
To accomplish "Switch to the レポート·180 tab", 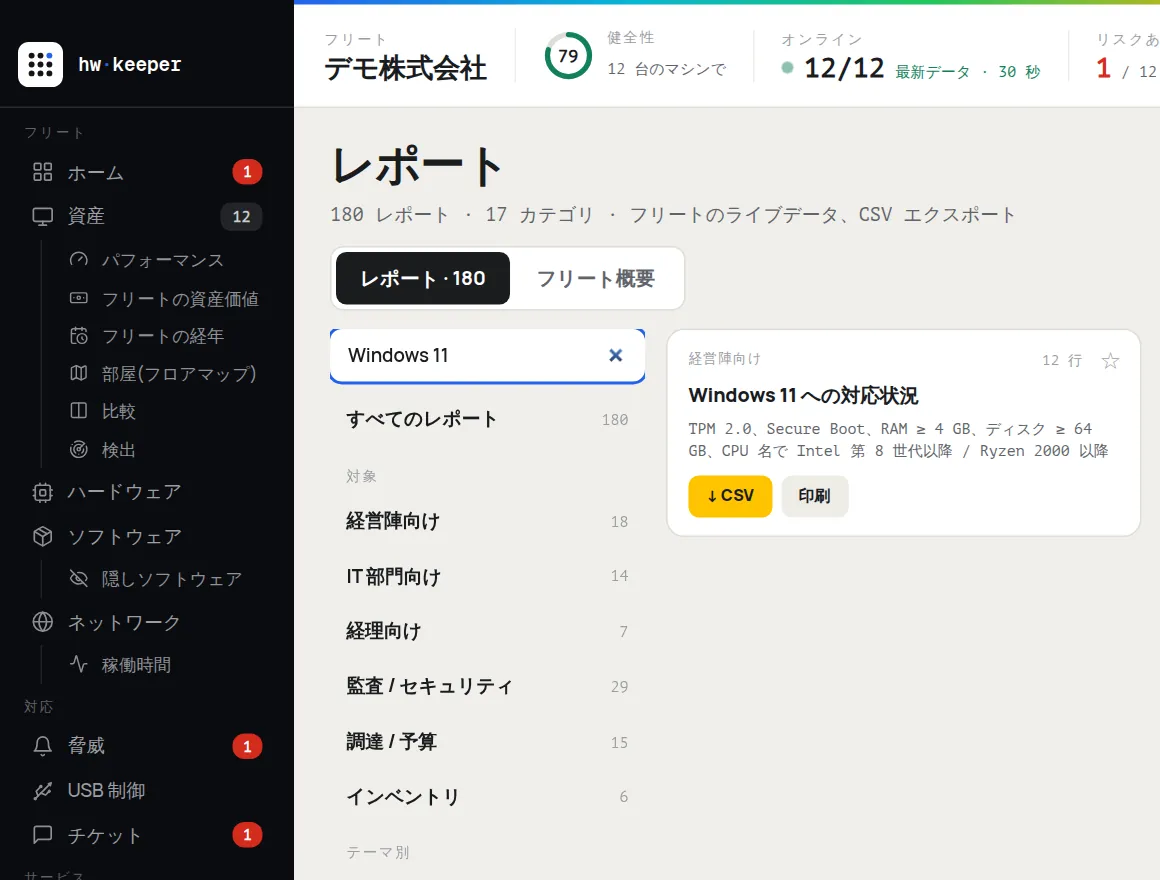I will pos(422,279).
